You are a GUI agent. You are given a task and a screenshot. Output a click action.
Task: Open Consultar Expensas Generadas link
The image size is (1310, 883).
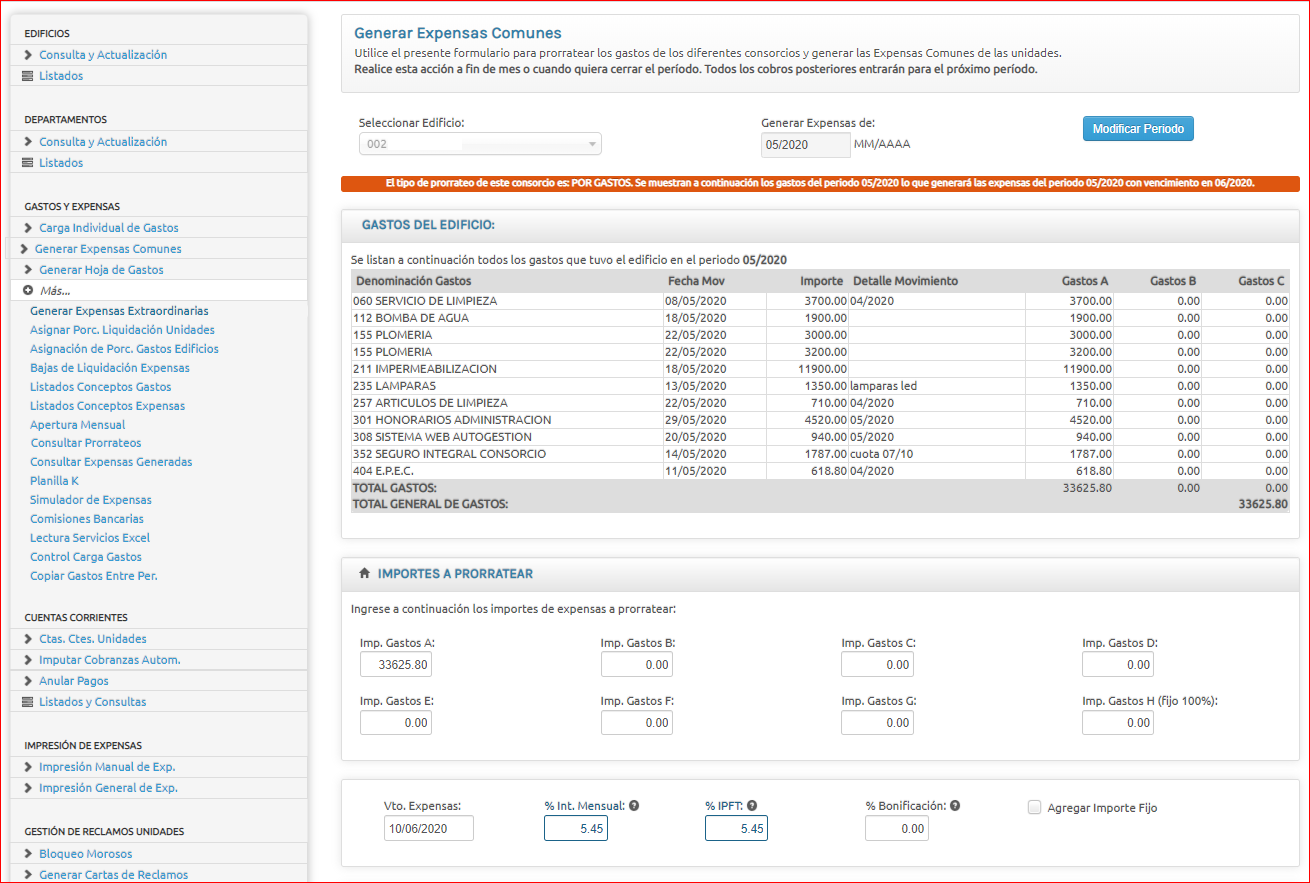(111, 462)
